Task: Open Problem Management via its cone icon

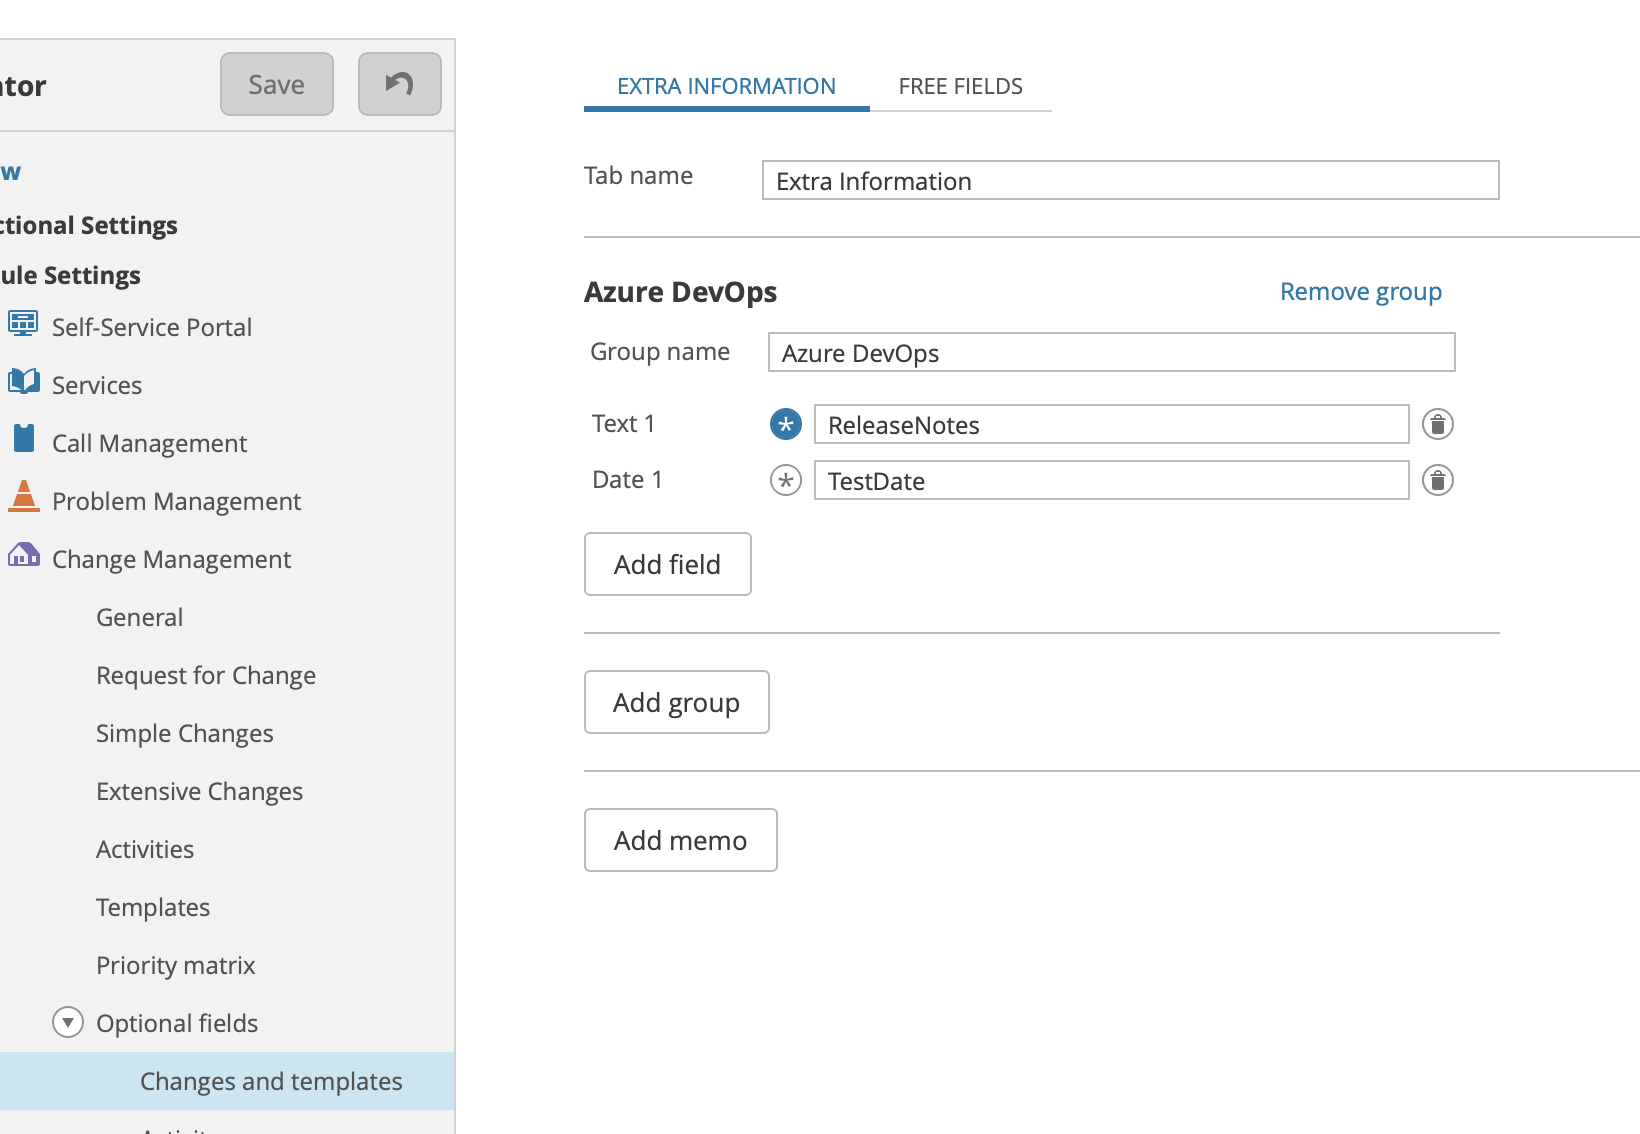Action: coord(22,496)
